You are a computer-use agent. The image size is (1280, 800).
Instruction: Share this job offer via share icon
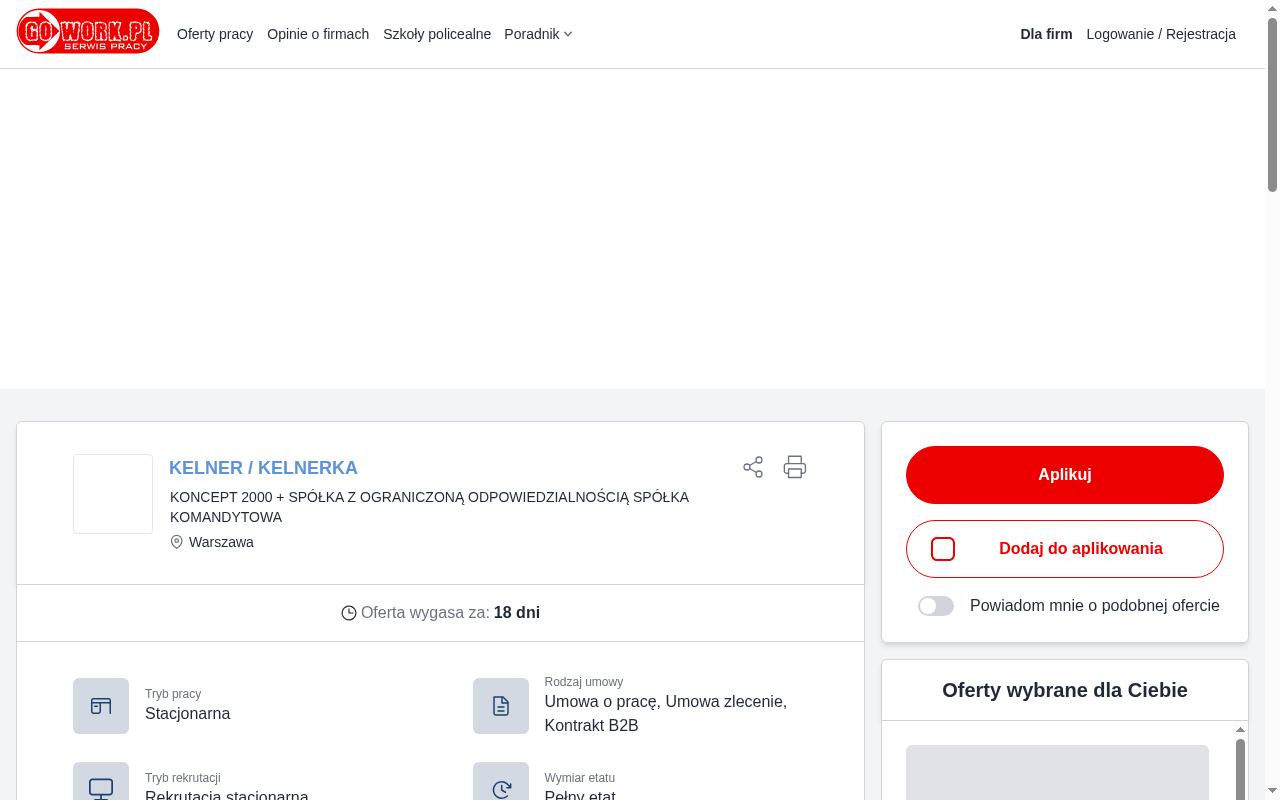pos(753,467)
